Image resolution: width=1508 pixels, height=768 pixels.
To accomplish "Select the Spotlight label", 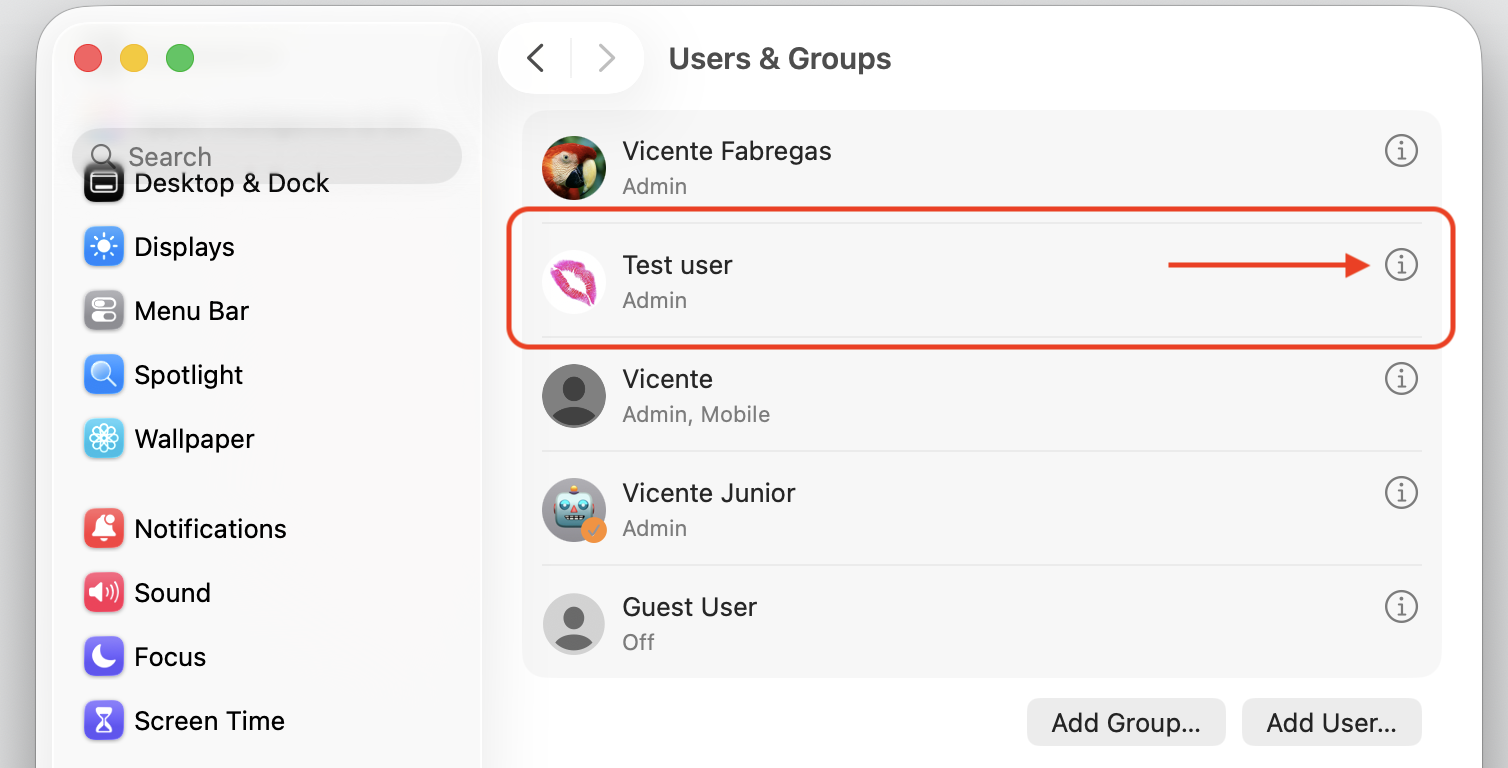I will tap(189, 375).
